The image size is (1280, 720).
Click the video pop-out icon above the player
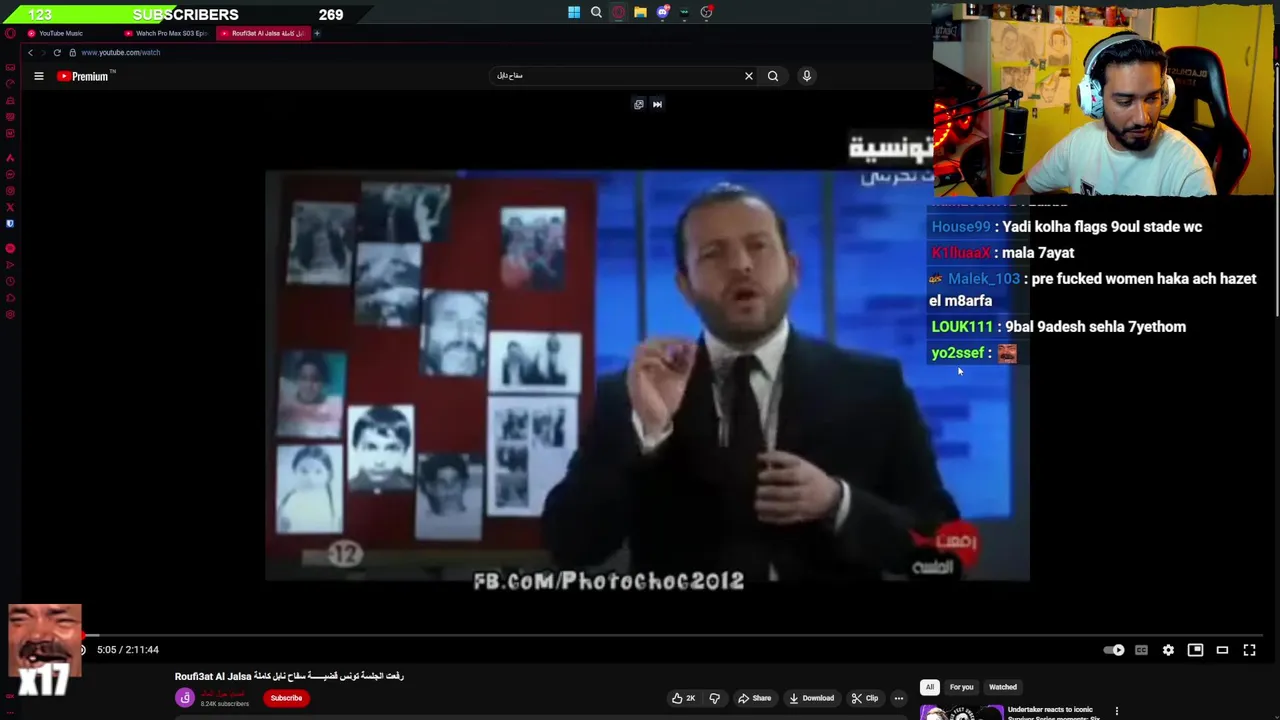(x=639, y=104)
